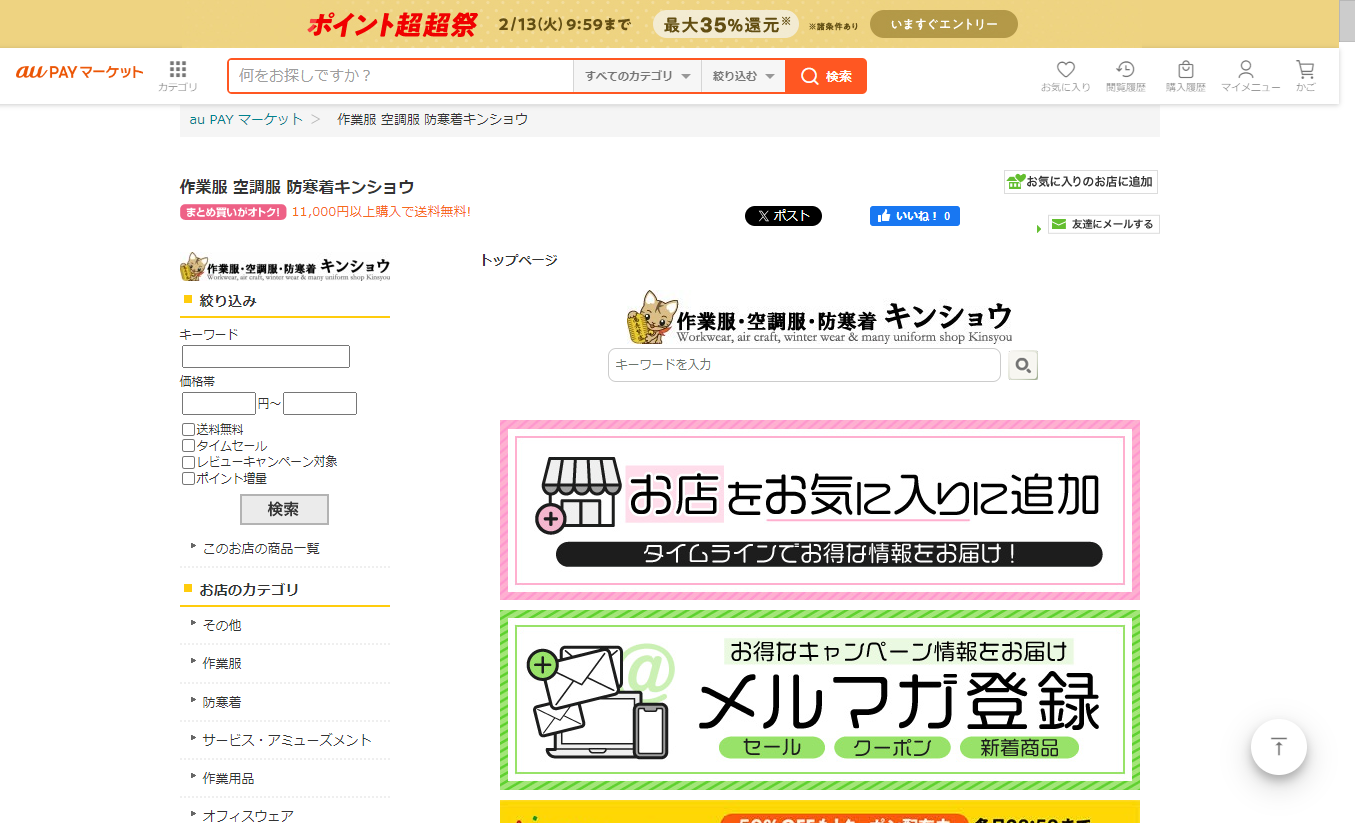This screenshot has width=1355, height=823.
Task: Tick the タイムセール checkbox
Action: pos(188,446)
